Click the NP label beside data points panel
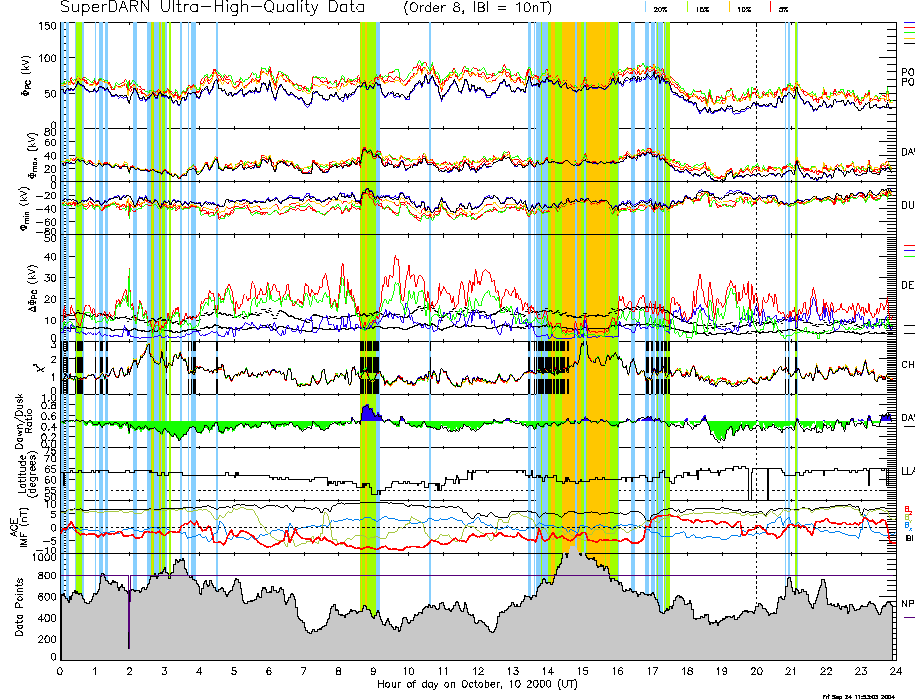This screenshot has width=915, height=700. [x=907, y=604]
